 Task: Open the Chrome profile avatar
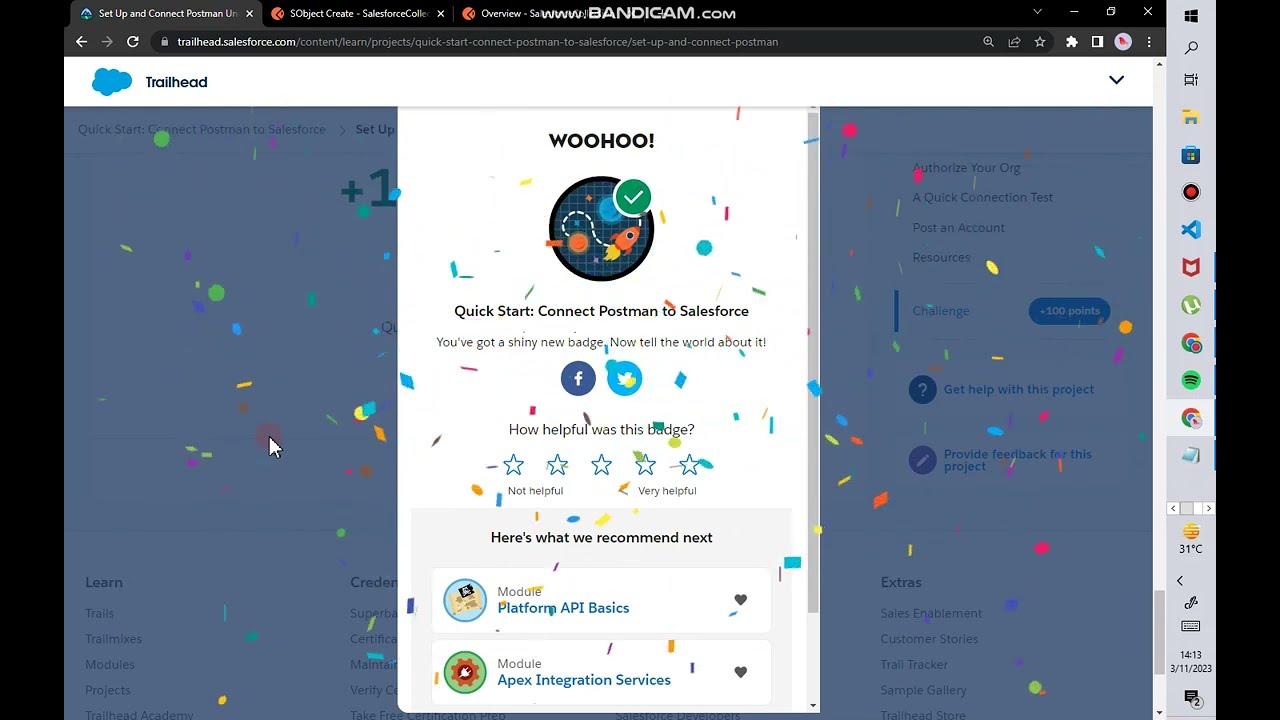click(1123, 42)
